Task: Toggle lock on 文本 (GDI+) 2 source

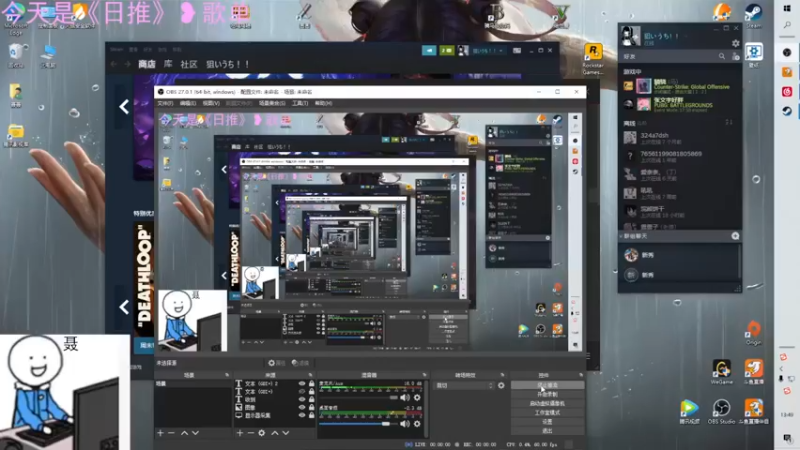Action: point(311,384)
